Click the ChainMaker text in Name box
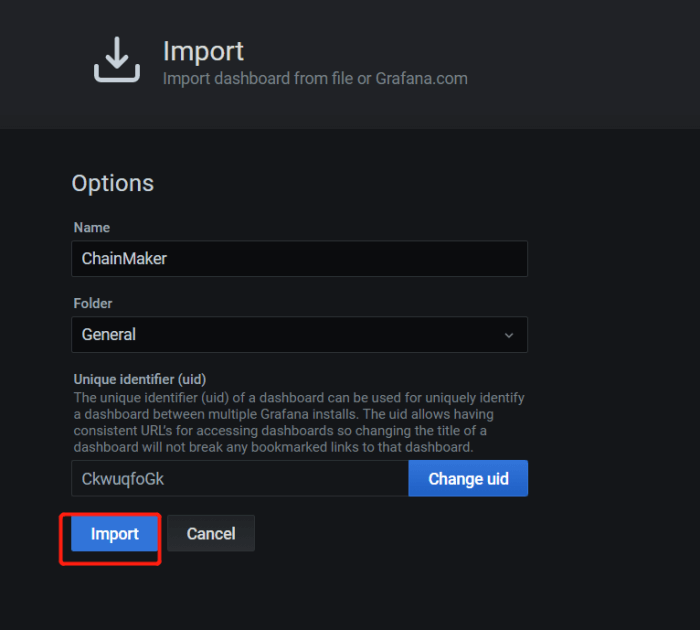Screen dimensions: 700x630 point(124,259)
